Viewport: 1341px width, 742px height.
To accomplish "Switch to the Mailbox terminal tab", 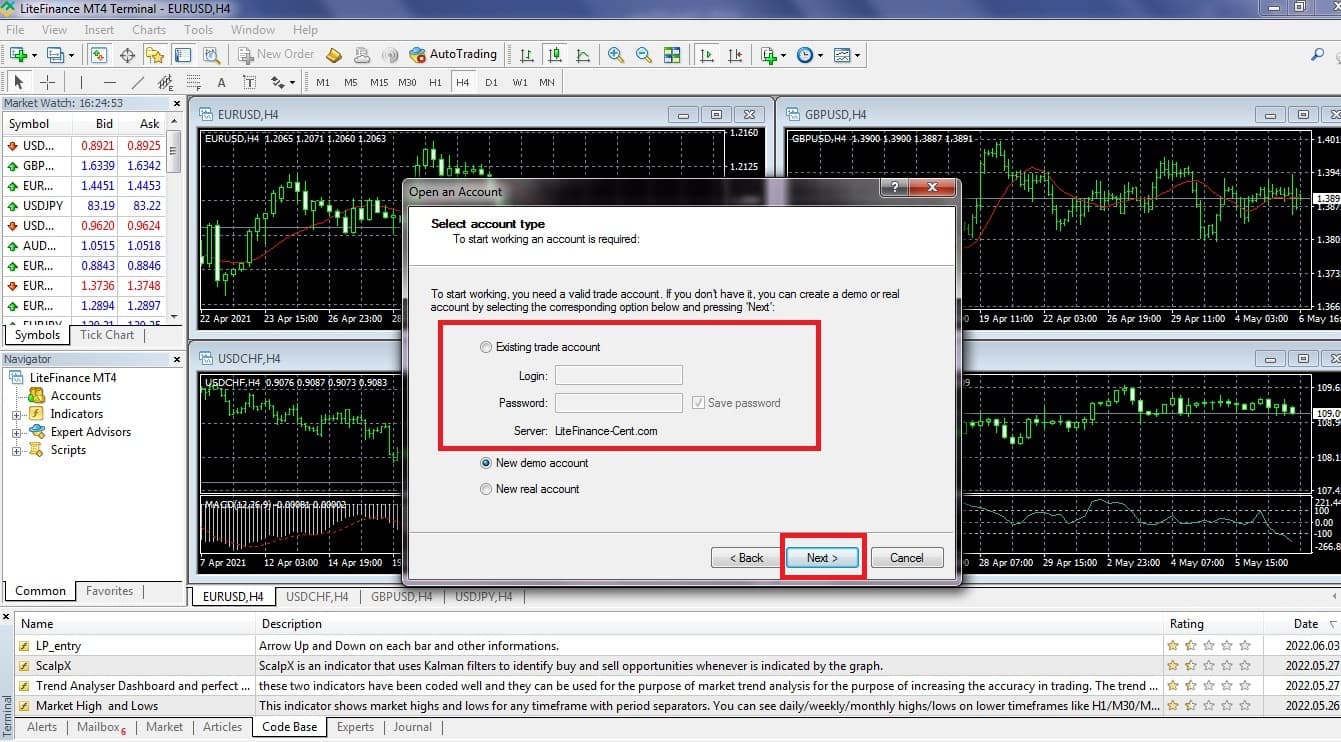I will [101, 727].
